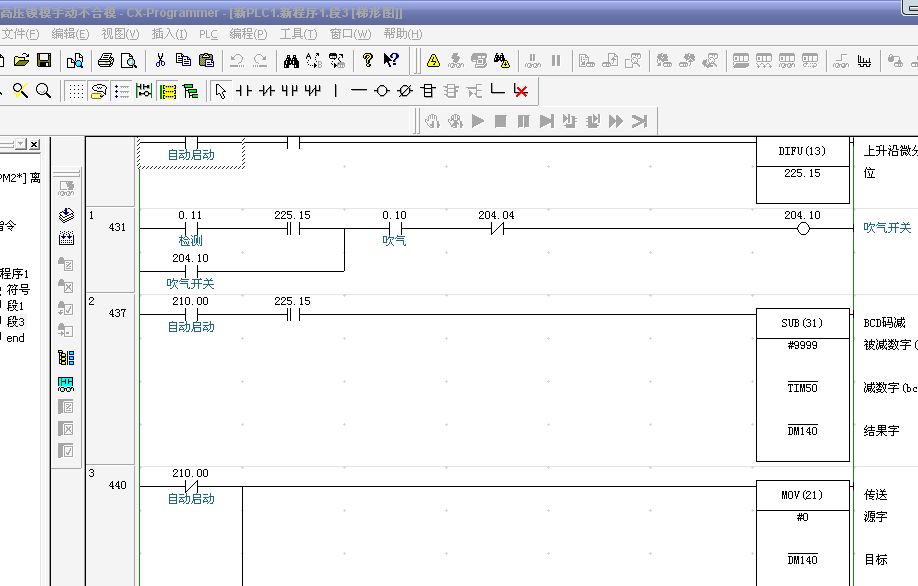Image resolution: width=918 pixels, height=586 pixels.
Task: Select 段1 in the project tree
Action: [15, 306]
